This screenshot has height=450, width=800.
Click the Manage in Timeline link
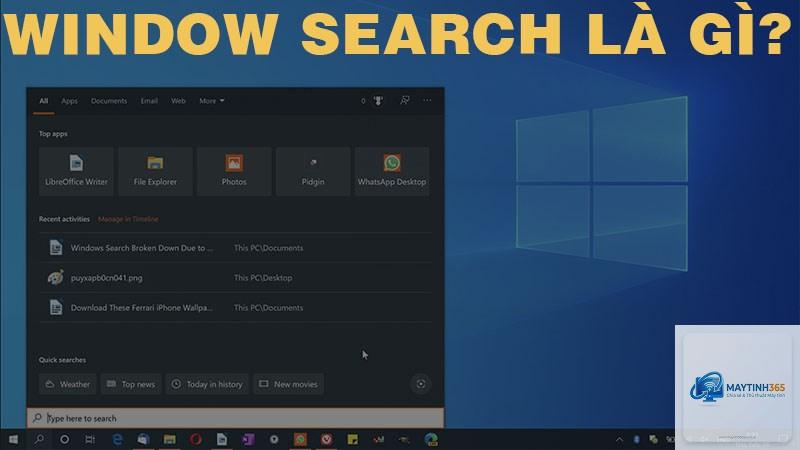tap(128, 219)
